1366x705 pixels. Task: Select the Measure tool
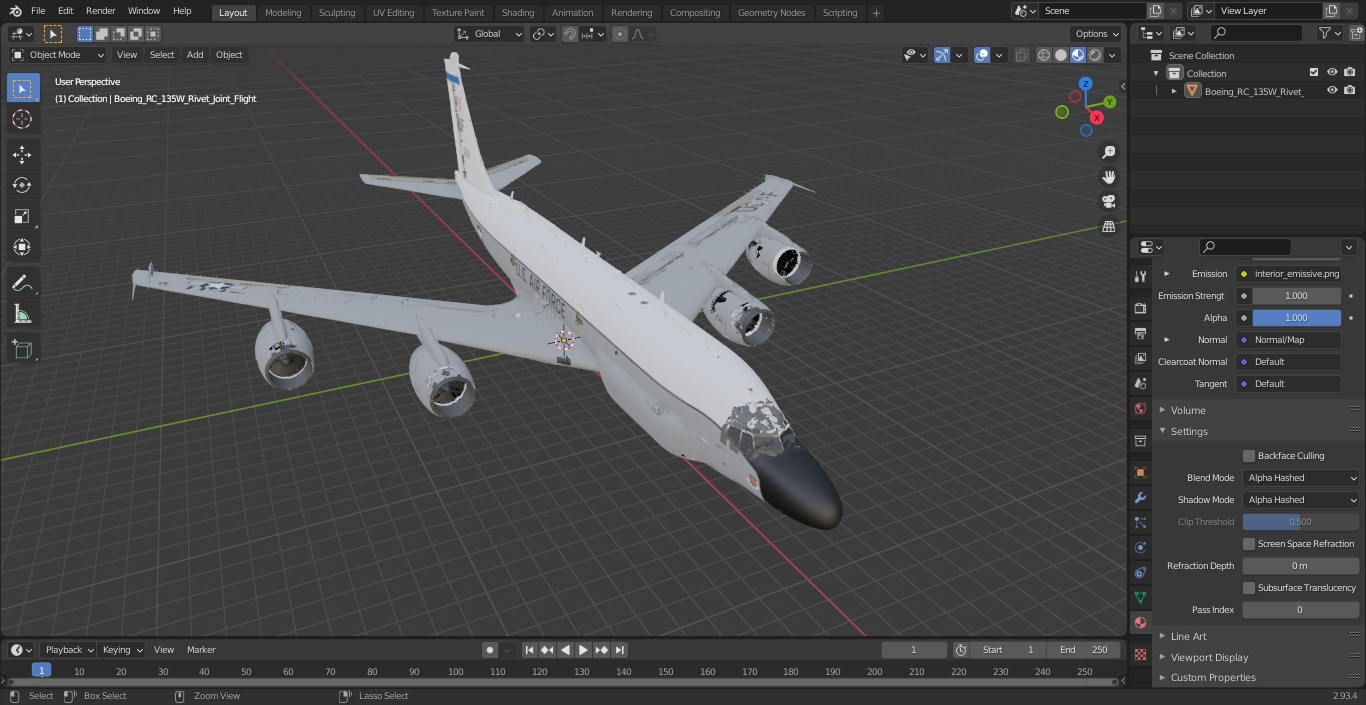[x=22, y=315]
